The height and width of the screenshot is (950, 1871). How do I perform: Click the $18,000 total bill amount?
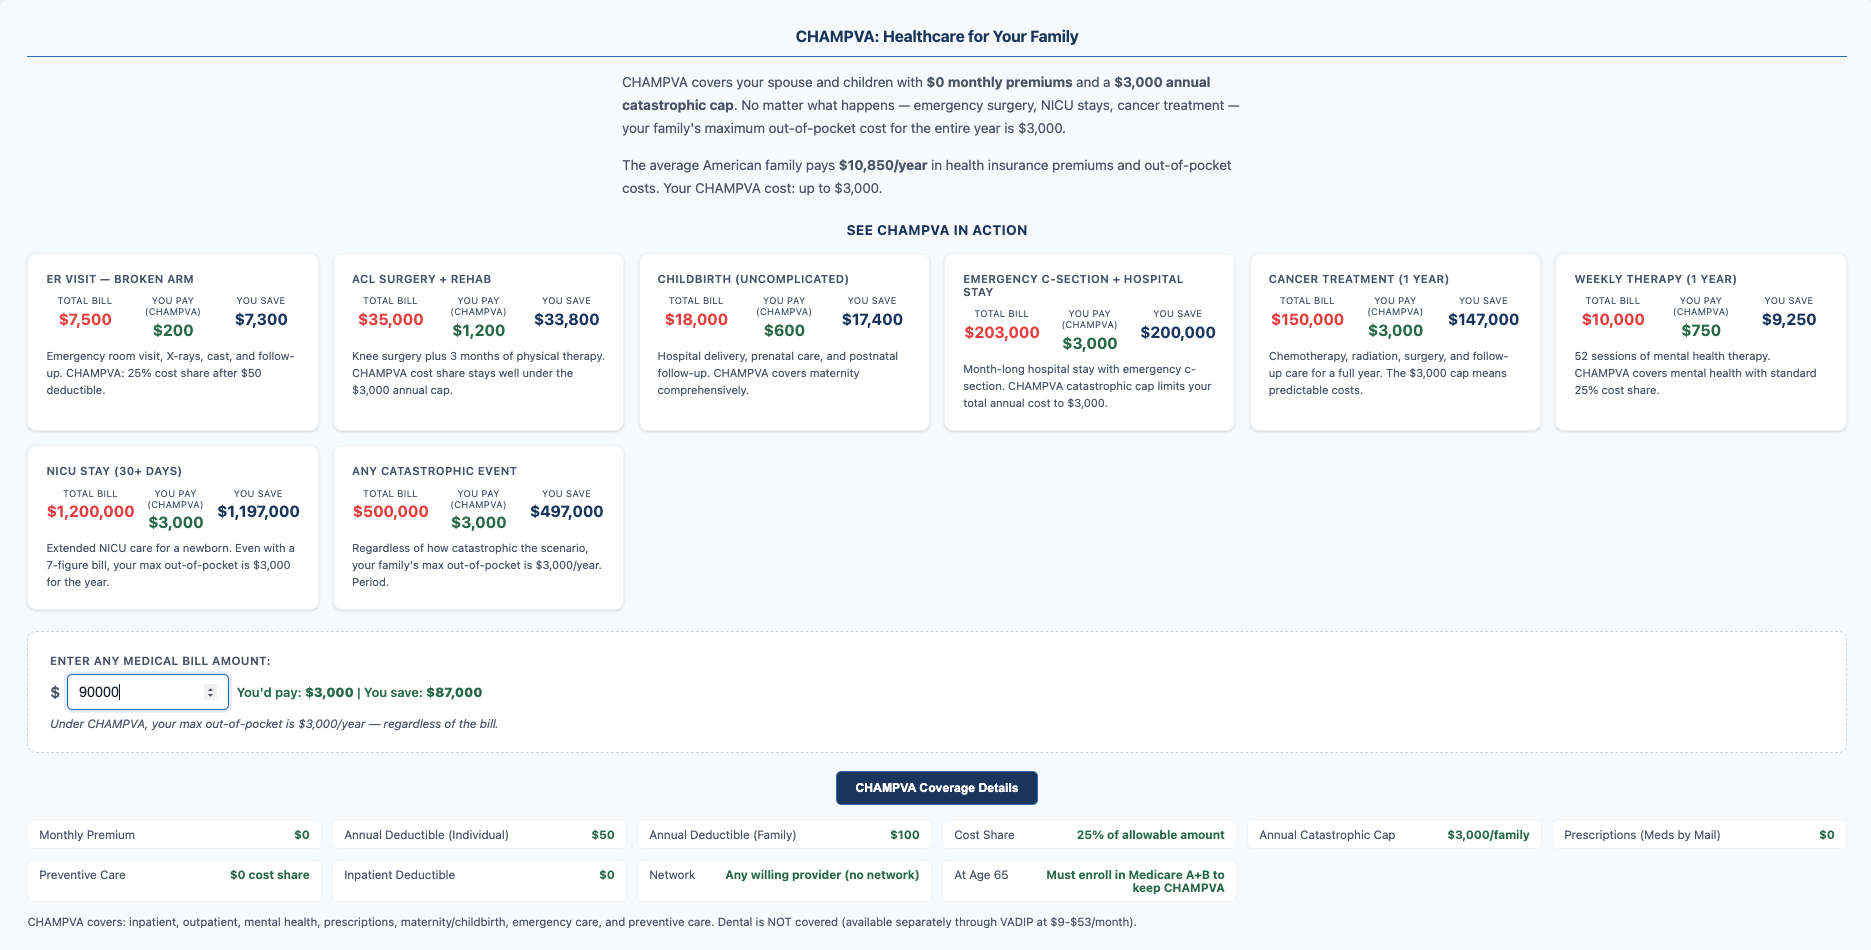pos(696,320)
